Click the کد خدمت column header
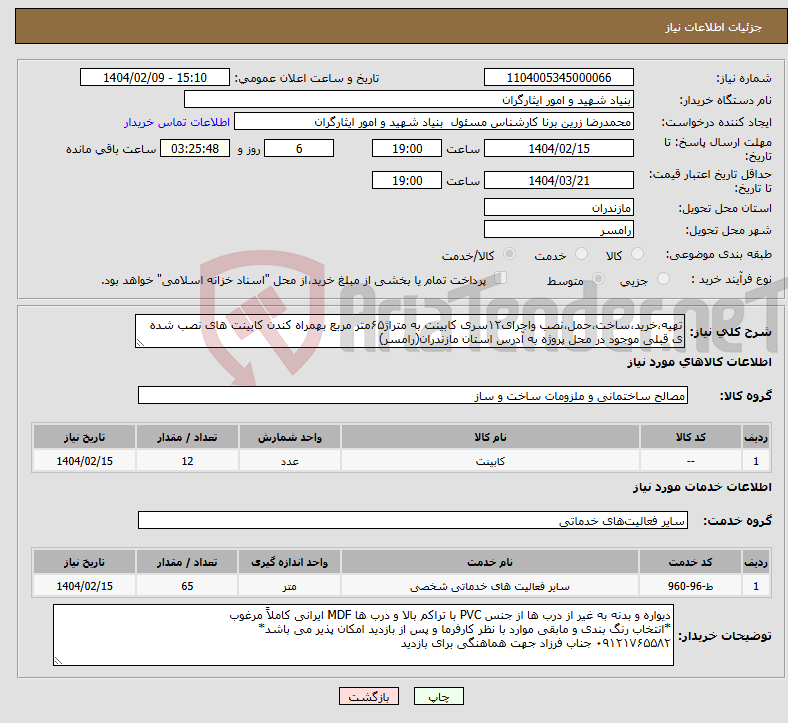This screenshot has width=788, height=723. coord(691,562)
